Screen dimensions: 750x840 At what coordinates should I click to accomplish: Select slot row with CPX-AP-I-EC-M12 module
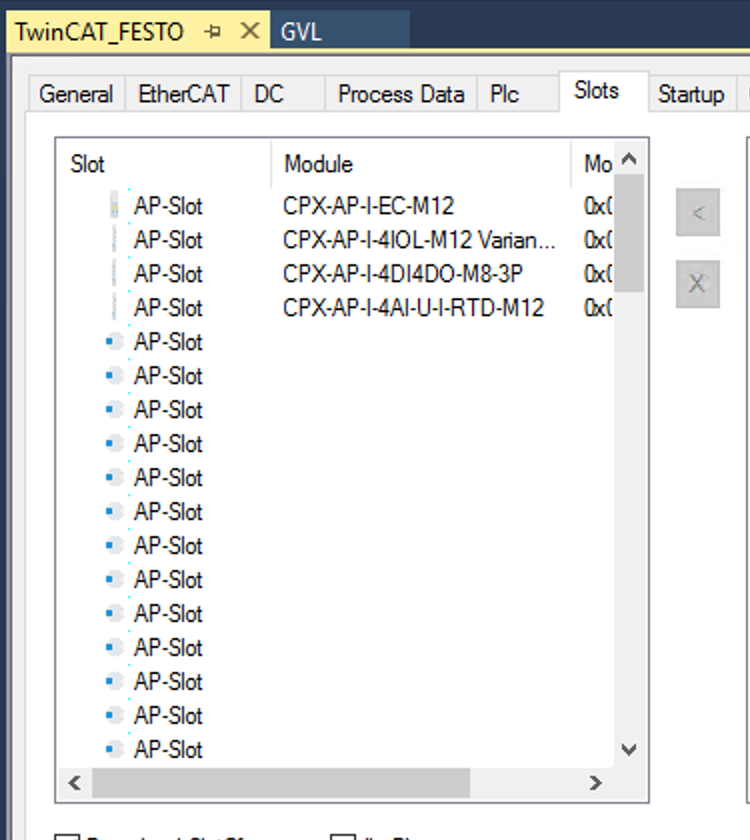click(x=335, y=206)
